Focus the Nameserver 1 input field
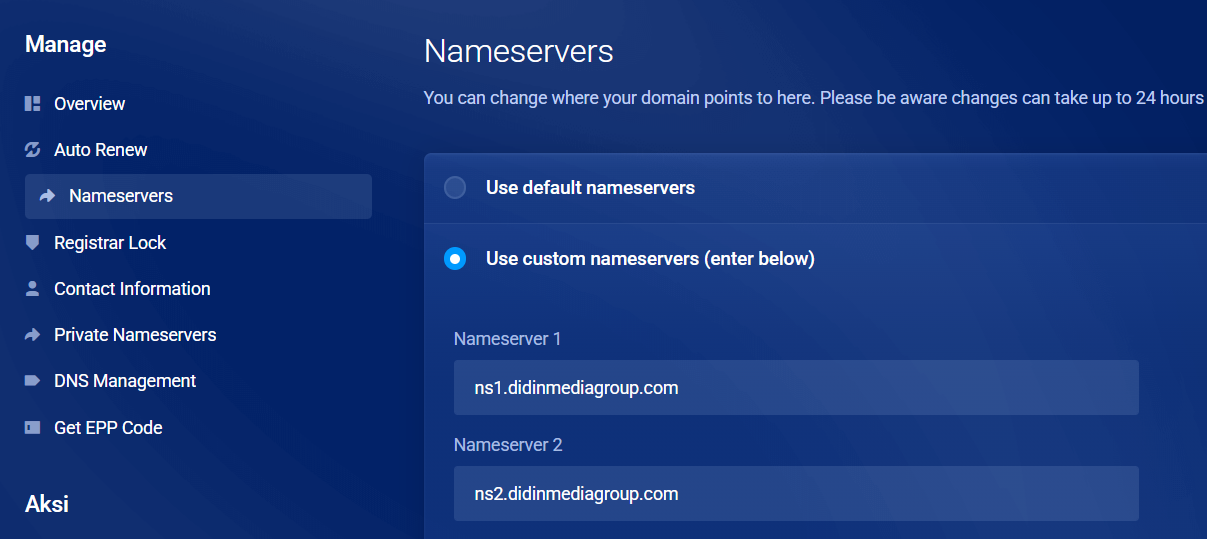 coord(795,387)
